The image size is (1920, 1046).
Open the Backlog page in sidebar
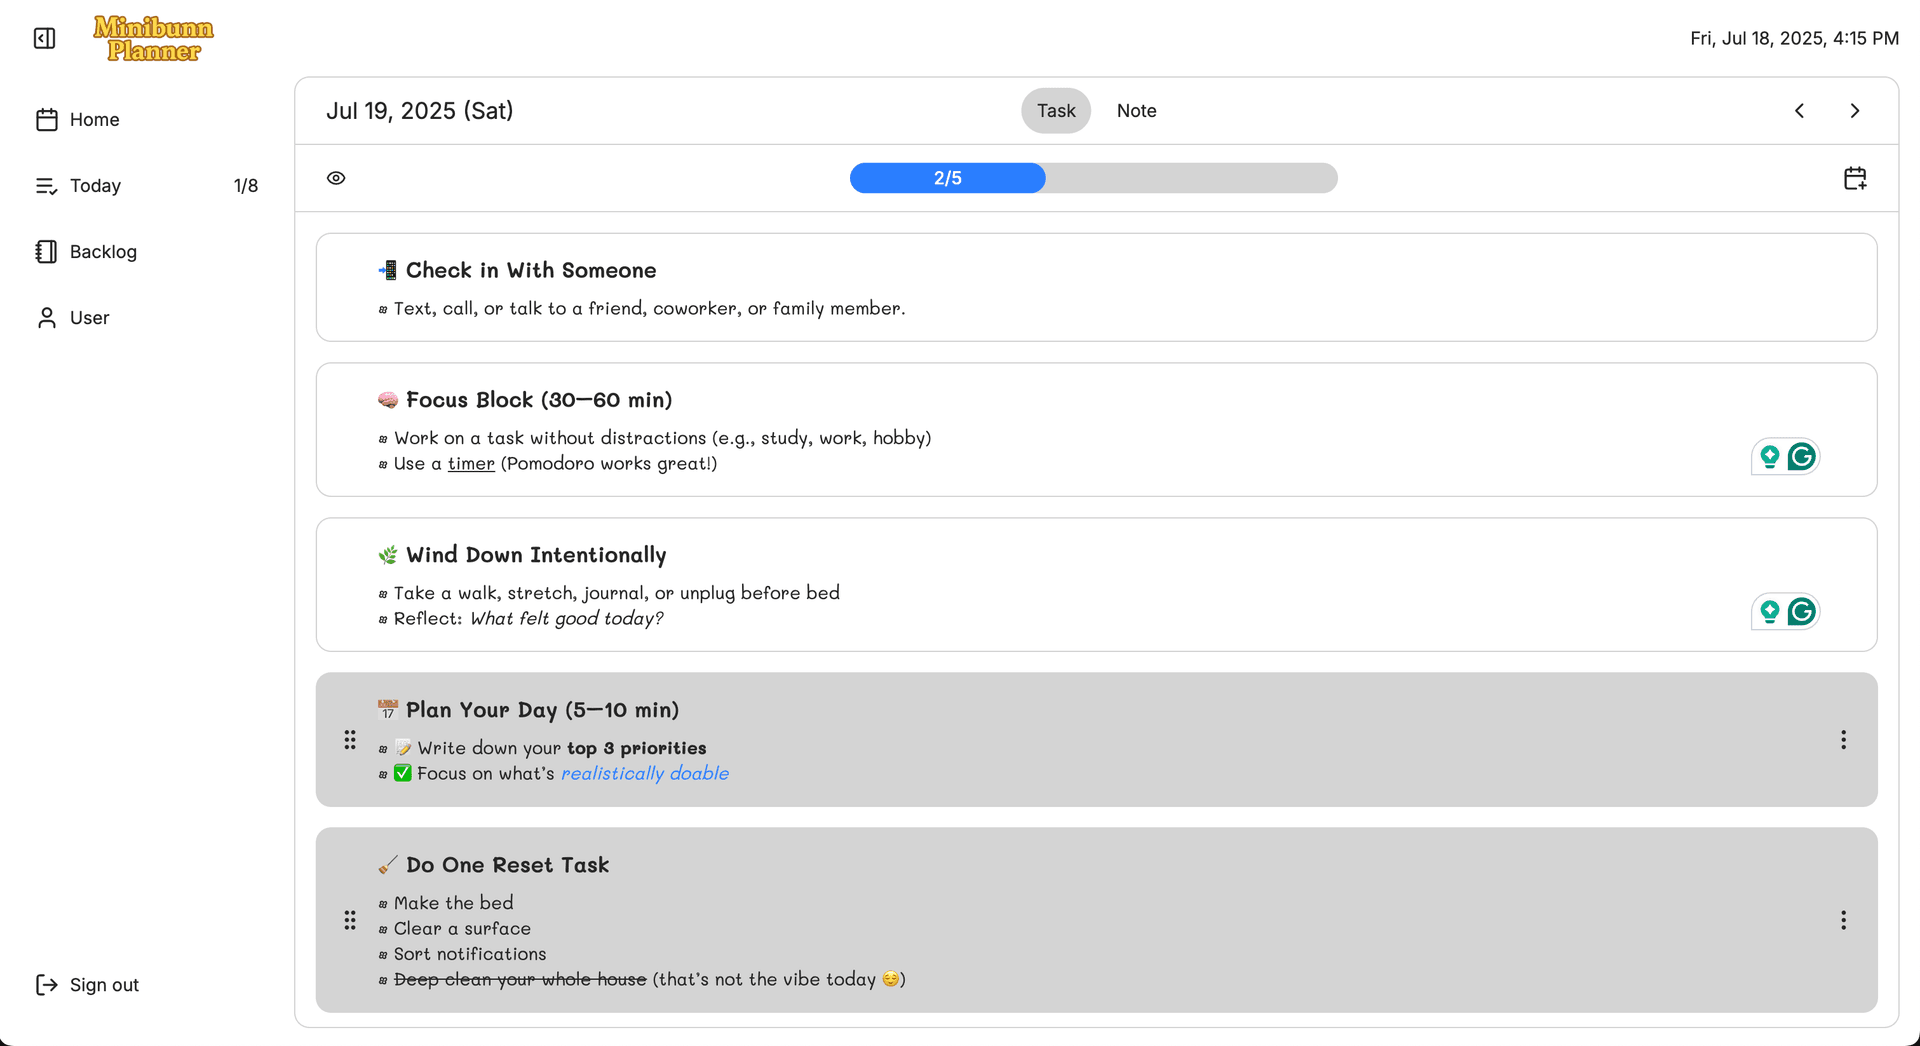click(x=103, y=252)
